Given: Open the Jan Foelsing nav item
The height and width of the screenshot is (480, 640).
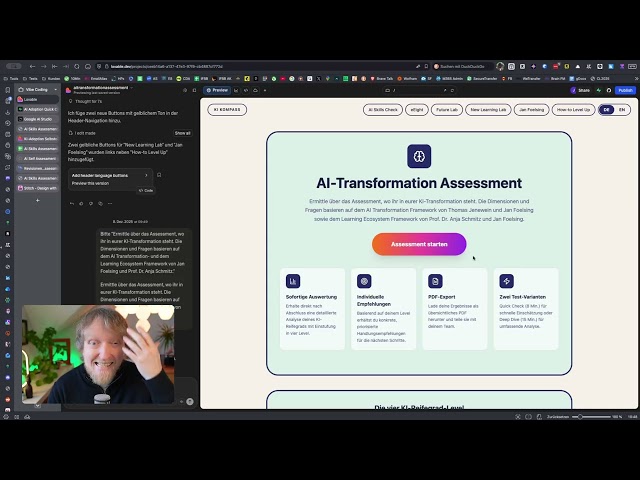Looking at the screenshot, I should click(531, 110).
